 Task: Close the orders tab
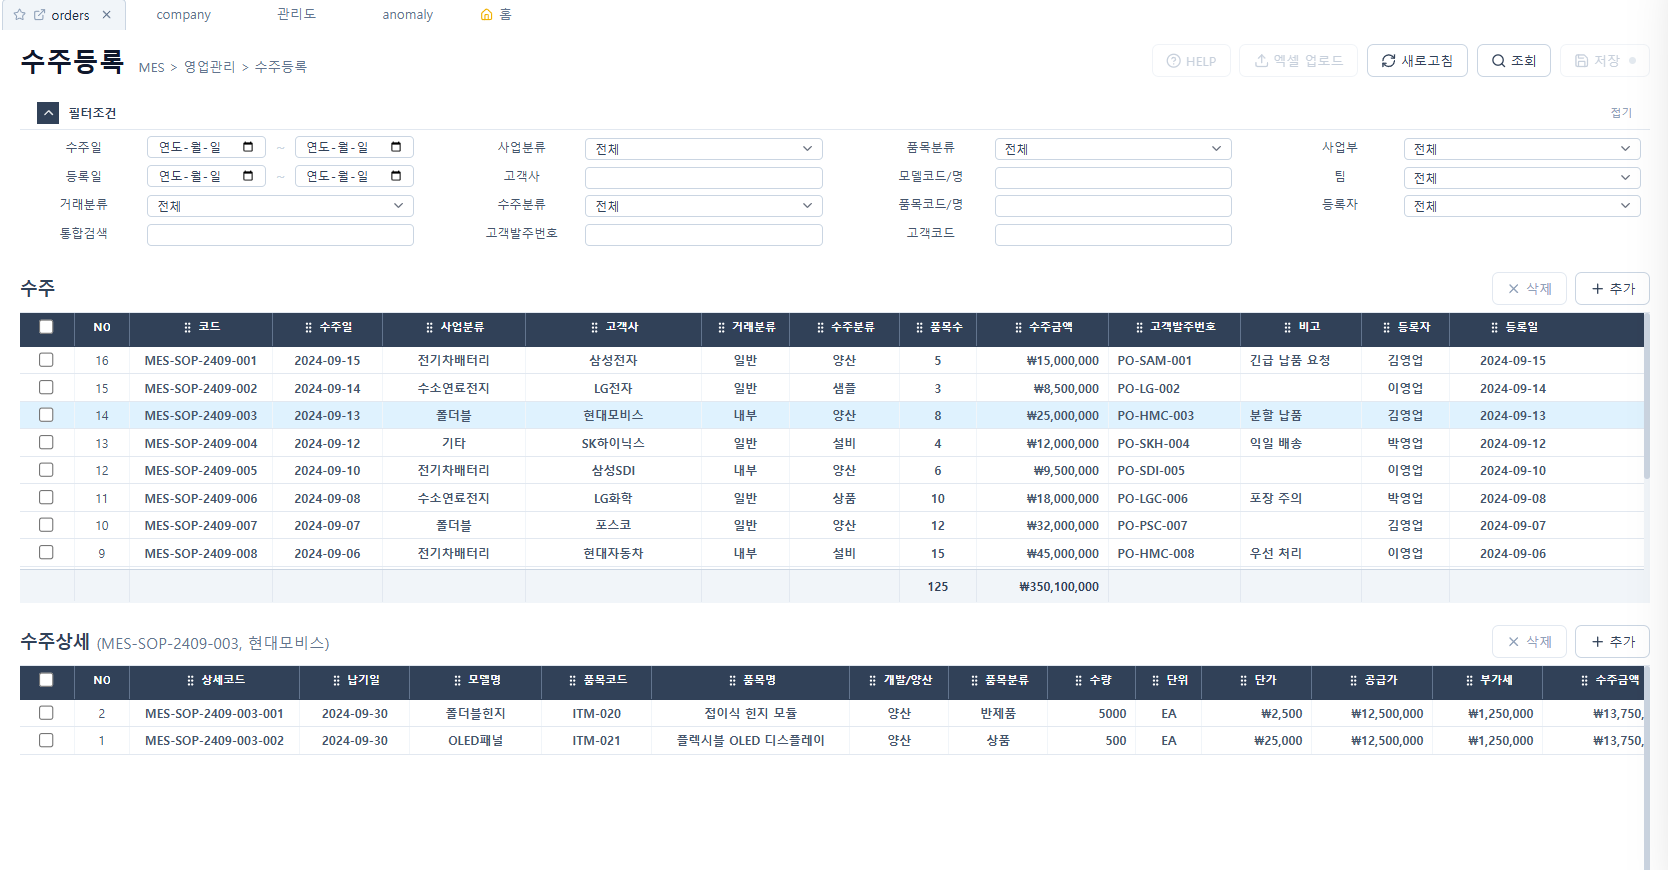click(x=107, y=15)
